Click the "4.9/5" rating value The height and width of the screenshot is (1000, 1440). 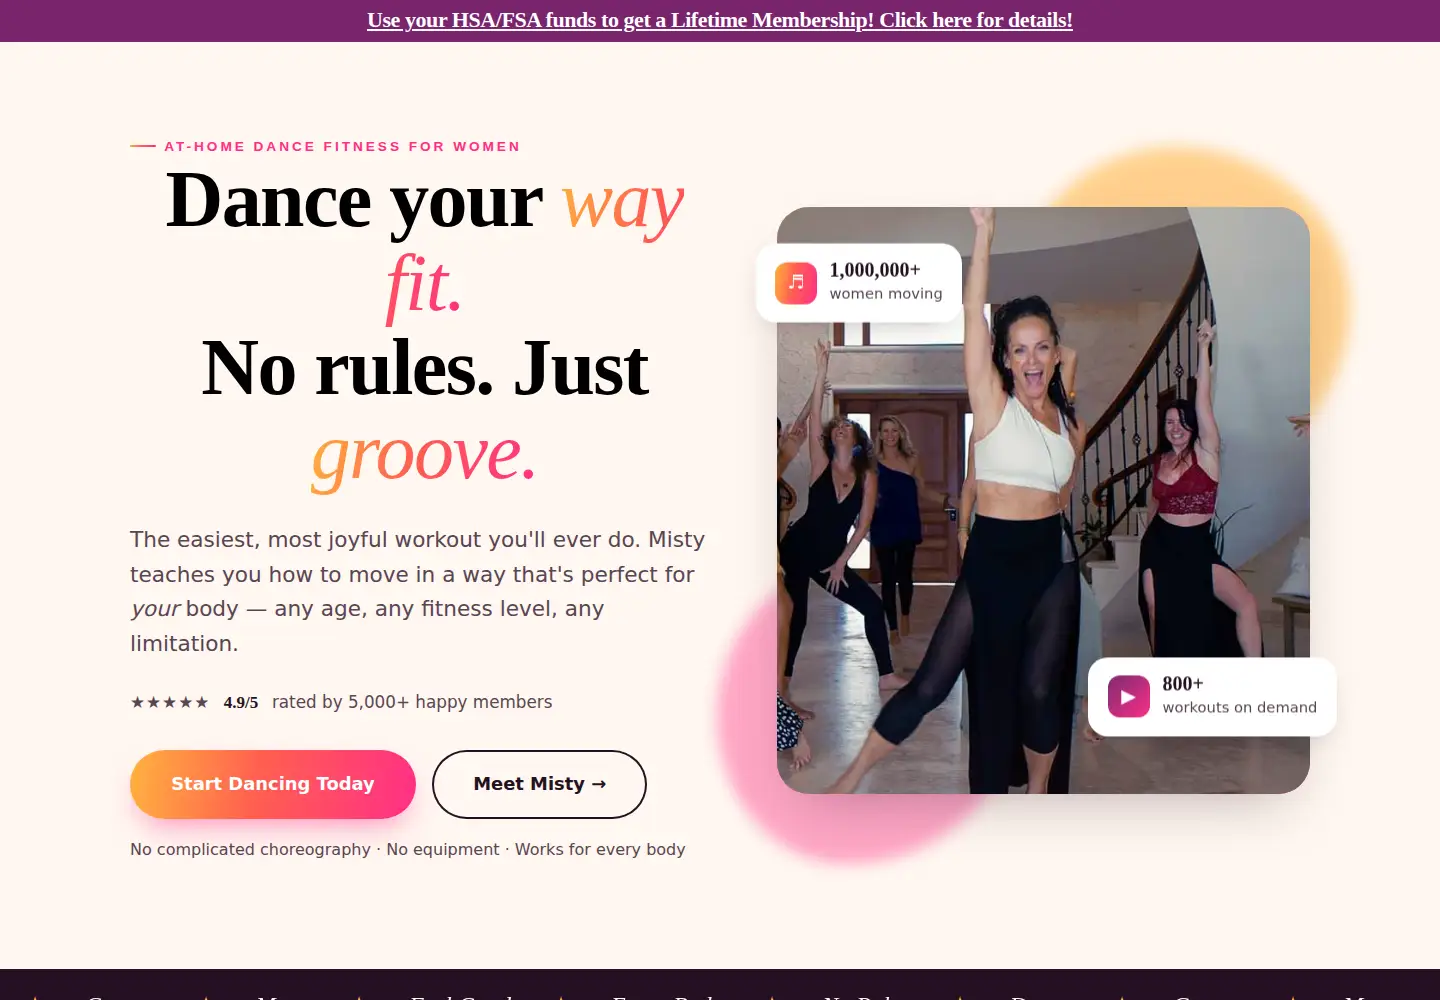click(241, 702)
